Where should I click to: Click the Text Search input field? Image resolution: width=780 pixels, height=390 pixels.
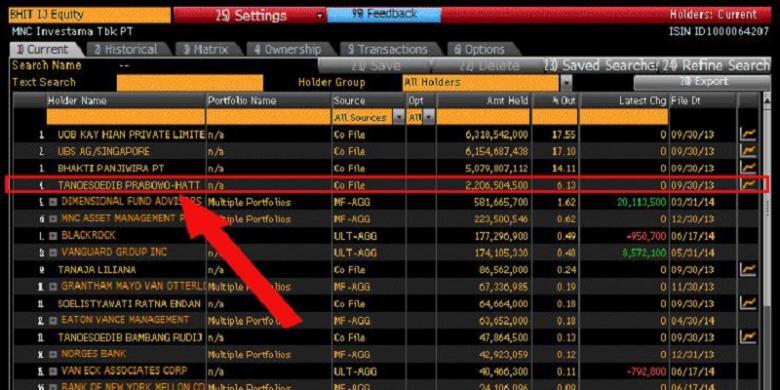(x=190, y=83)
